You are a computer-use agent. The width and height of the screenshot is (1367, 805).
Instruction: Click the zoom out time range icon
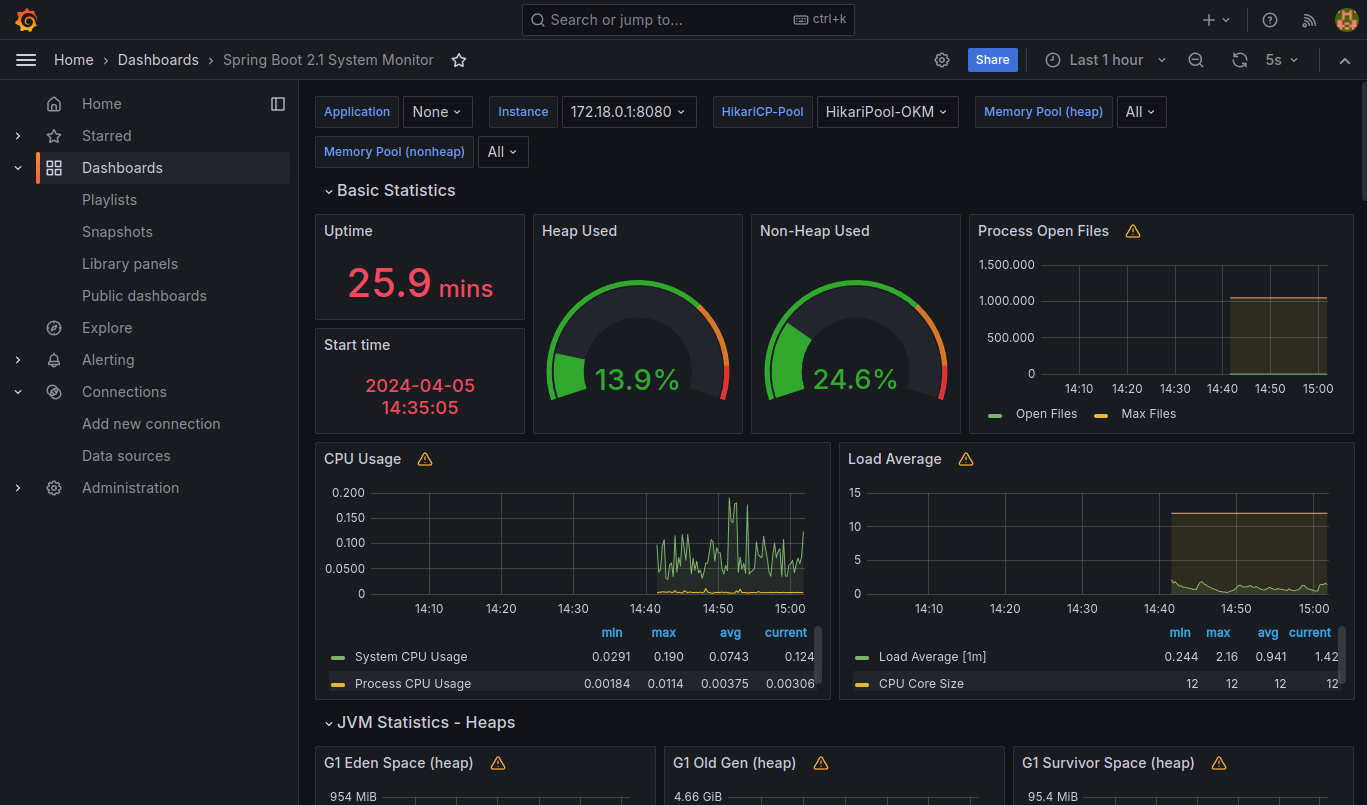pyautogui.click(x=1196, y=60)
